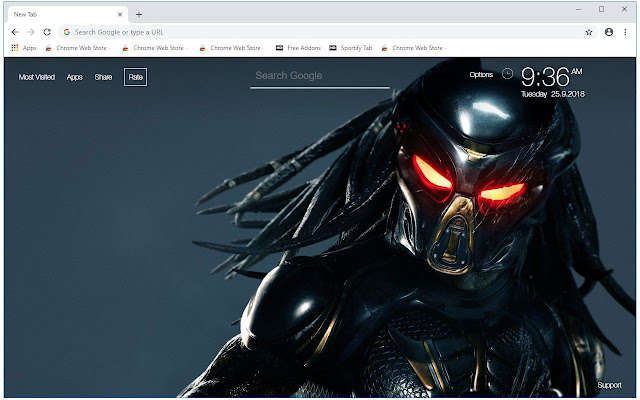The image size is (640, 400).
Task: Open the Free Addons bookmark
Action: point(298,48)
